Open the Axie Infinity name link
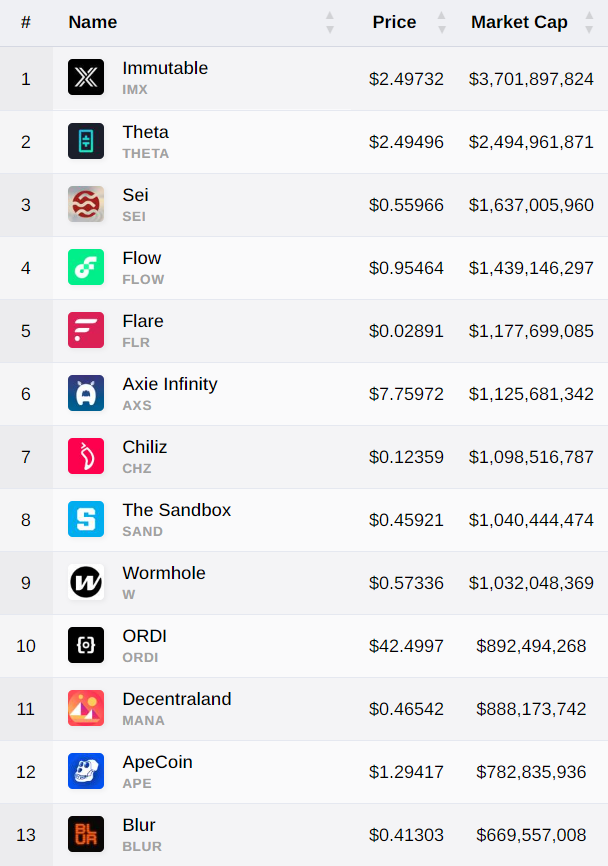The height and width of the screenshot is (866, 608). [x=170, y=384]
